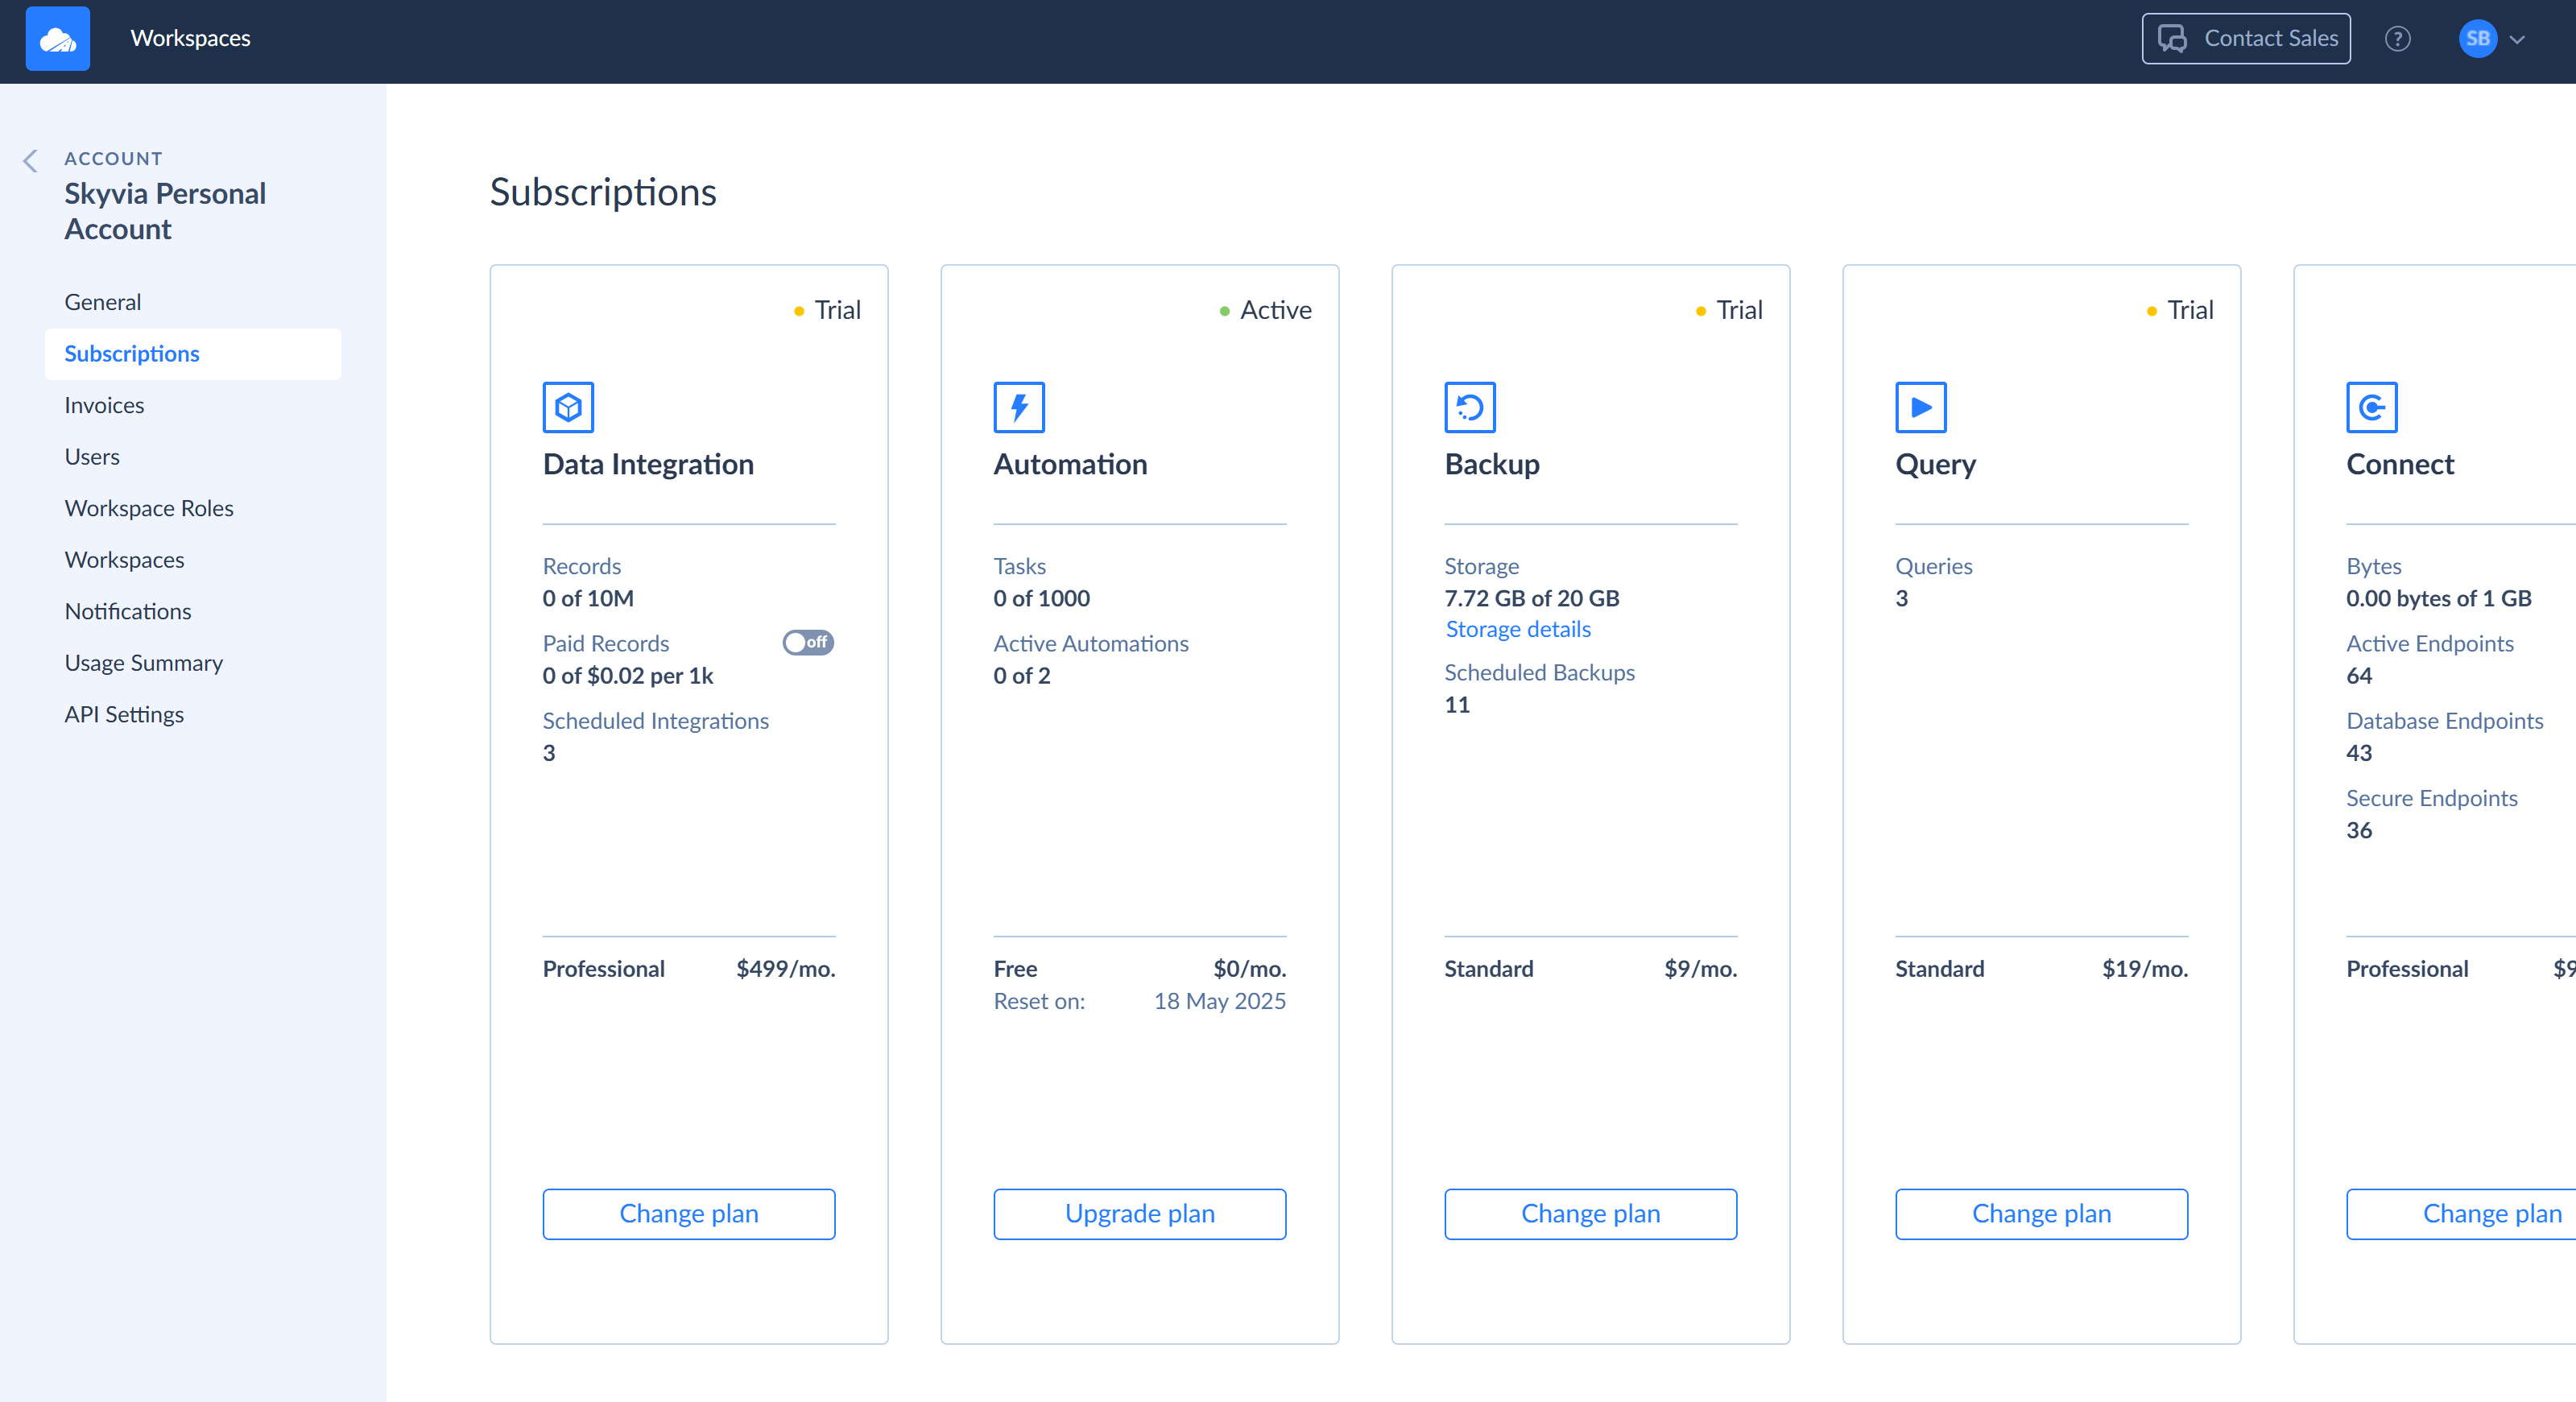Open the Storage details link

(1518, 629)
